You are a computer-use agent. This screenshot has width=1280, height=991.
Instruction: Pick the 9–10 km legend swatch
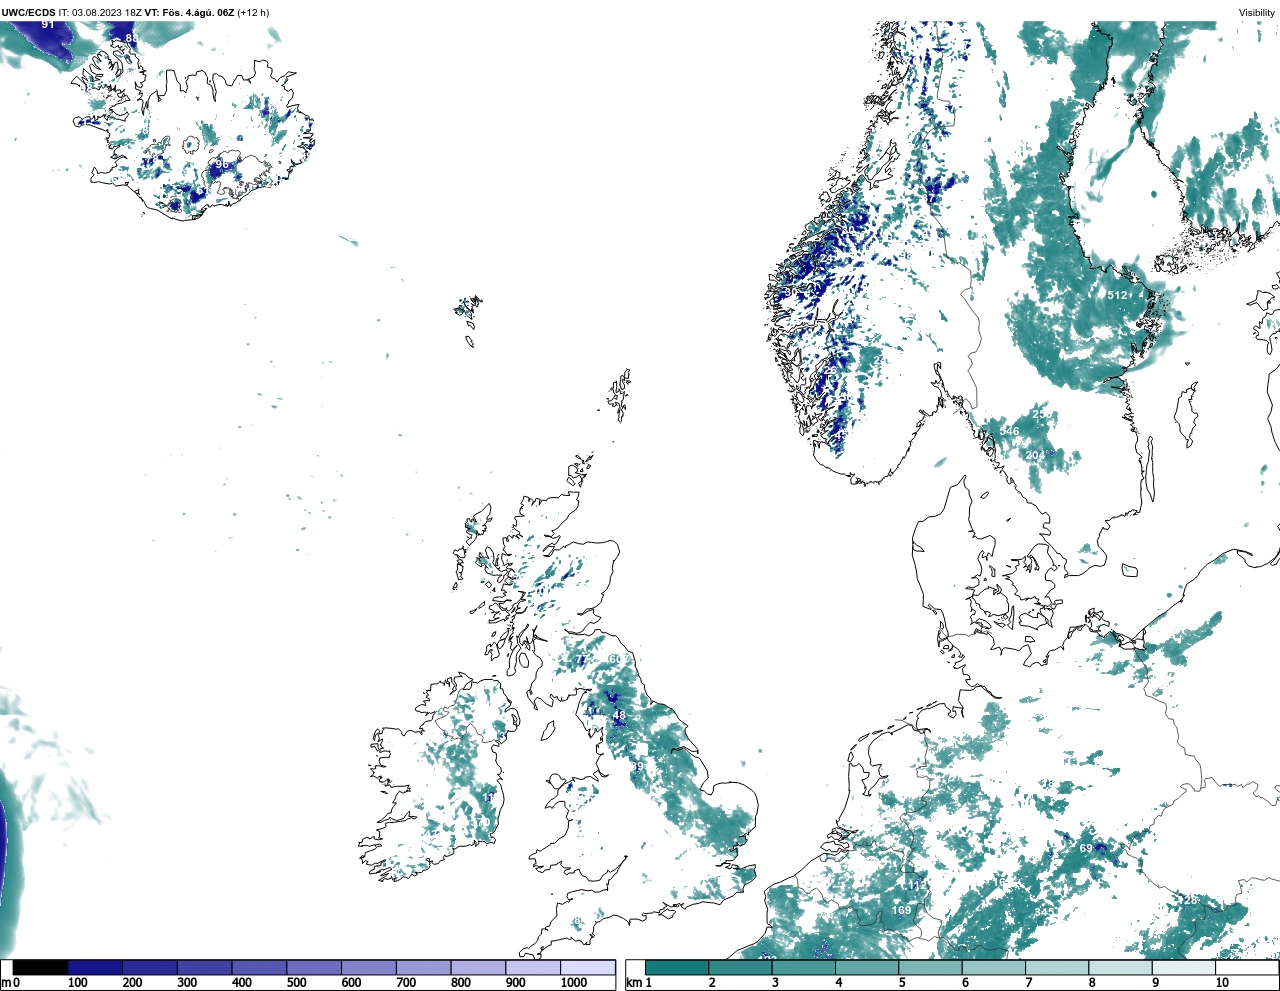click(1183, 968)
